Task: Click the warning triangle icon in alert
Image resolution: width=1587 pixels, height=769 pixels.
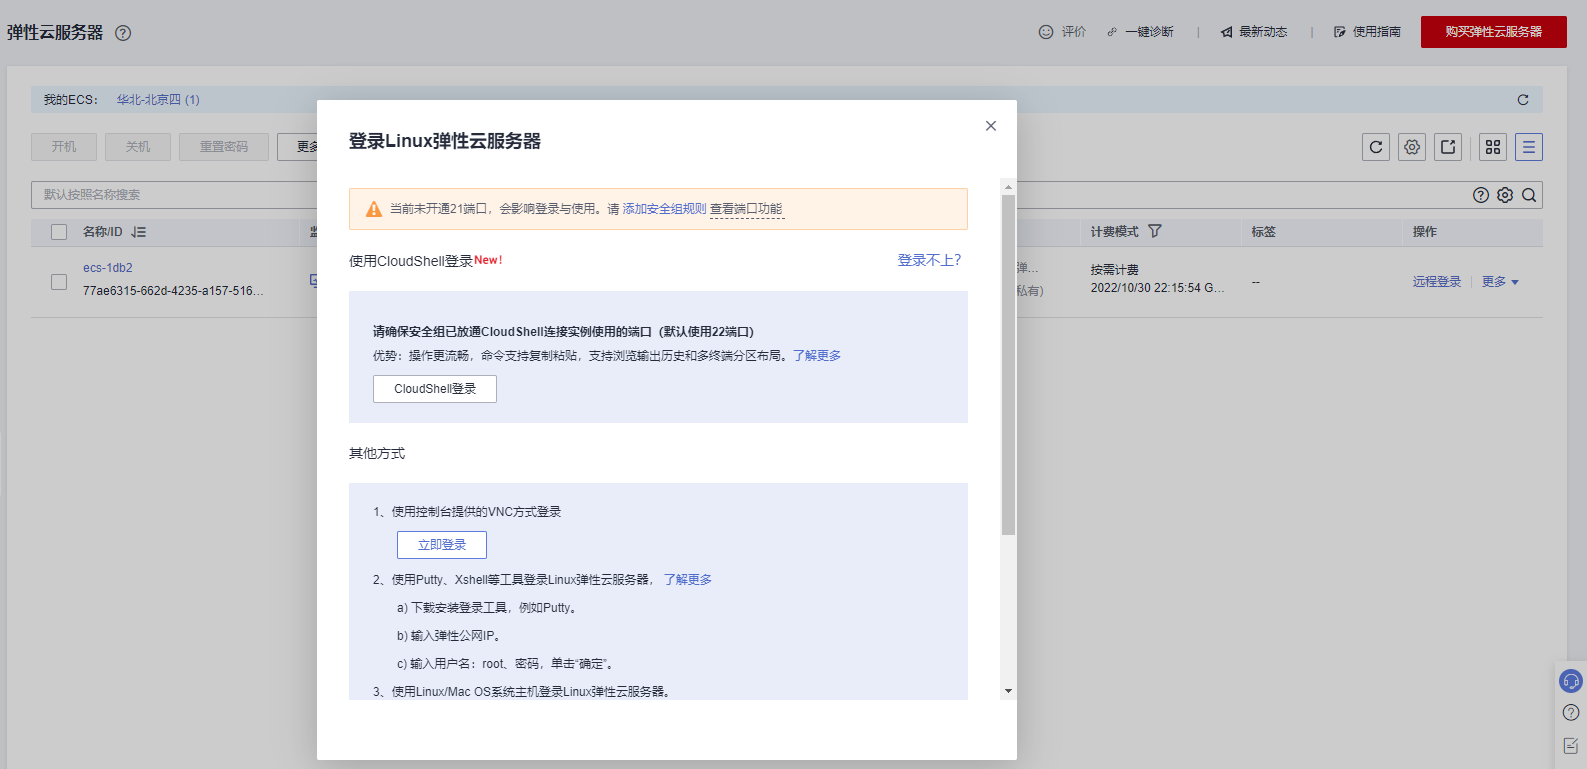Action: [374, 209]
